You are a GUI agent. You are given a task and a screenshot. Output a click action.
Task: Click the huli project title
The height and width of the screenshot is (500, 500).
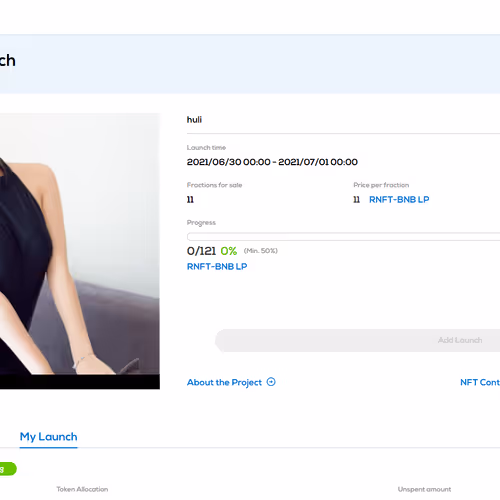[x=194, y=120]
